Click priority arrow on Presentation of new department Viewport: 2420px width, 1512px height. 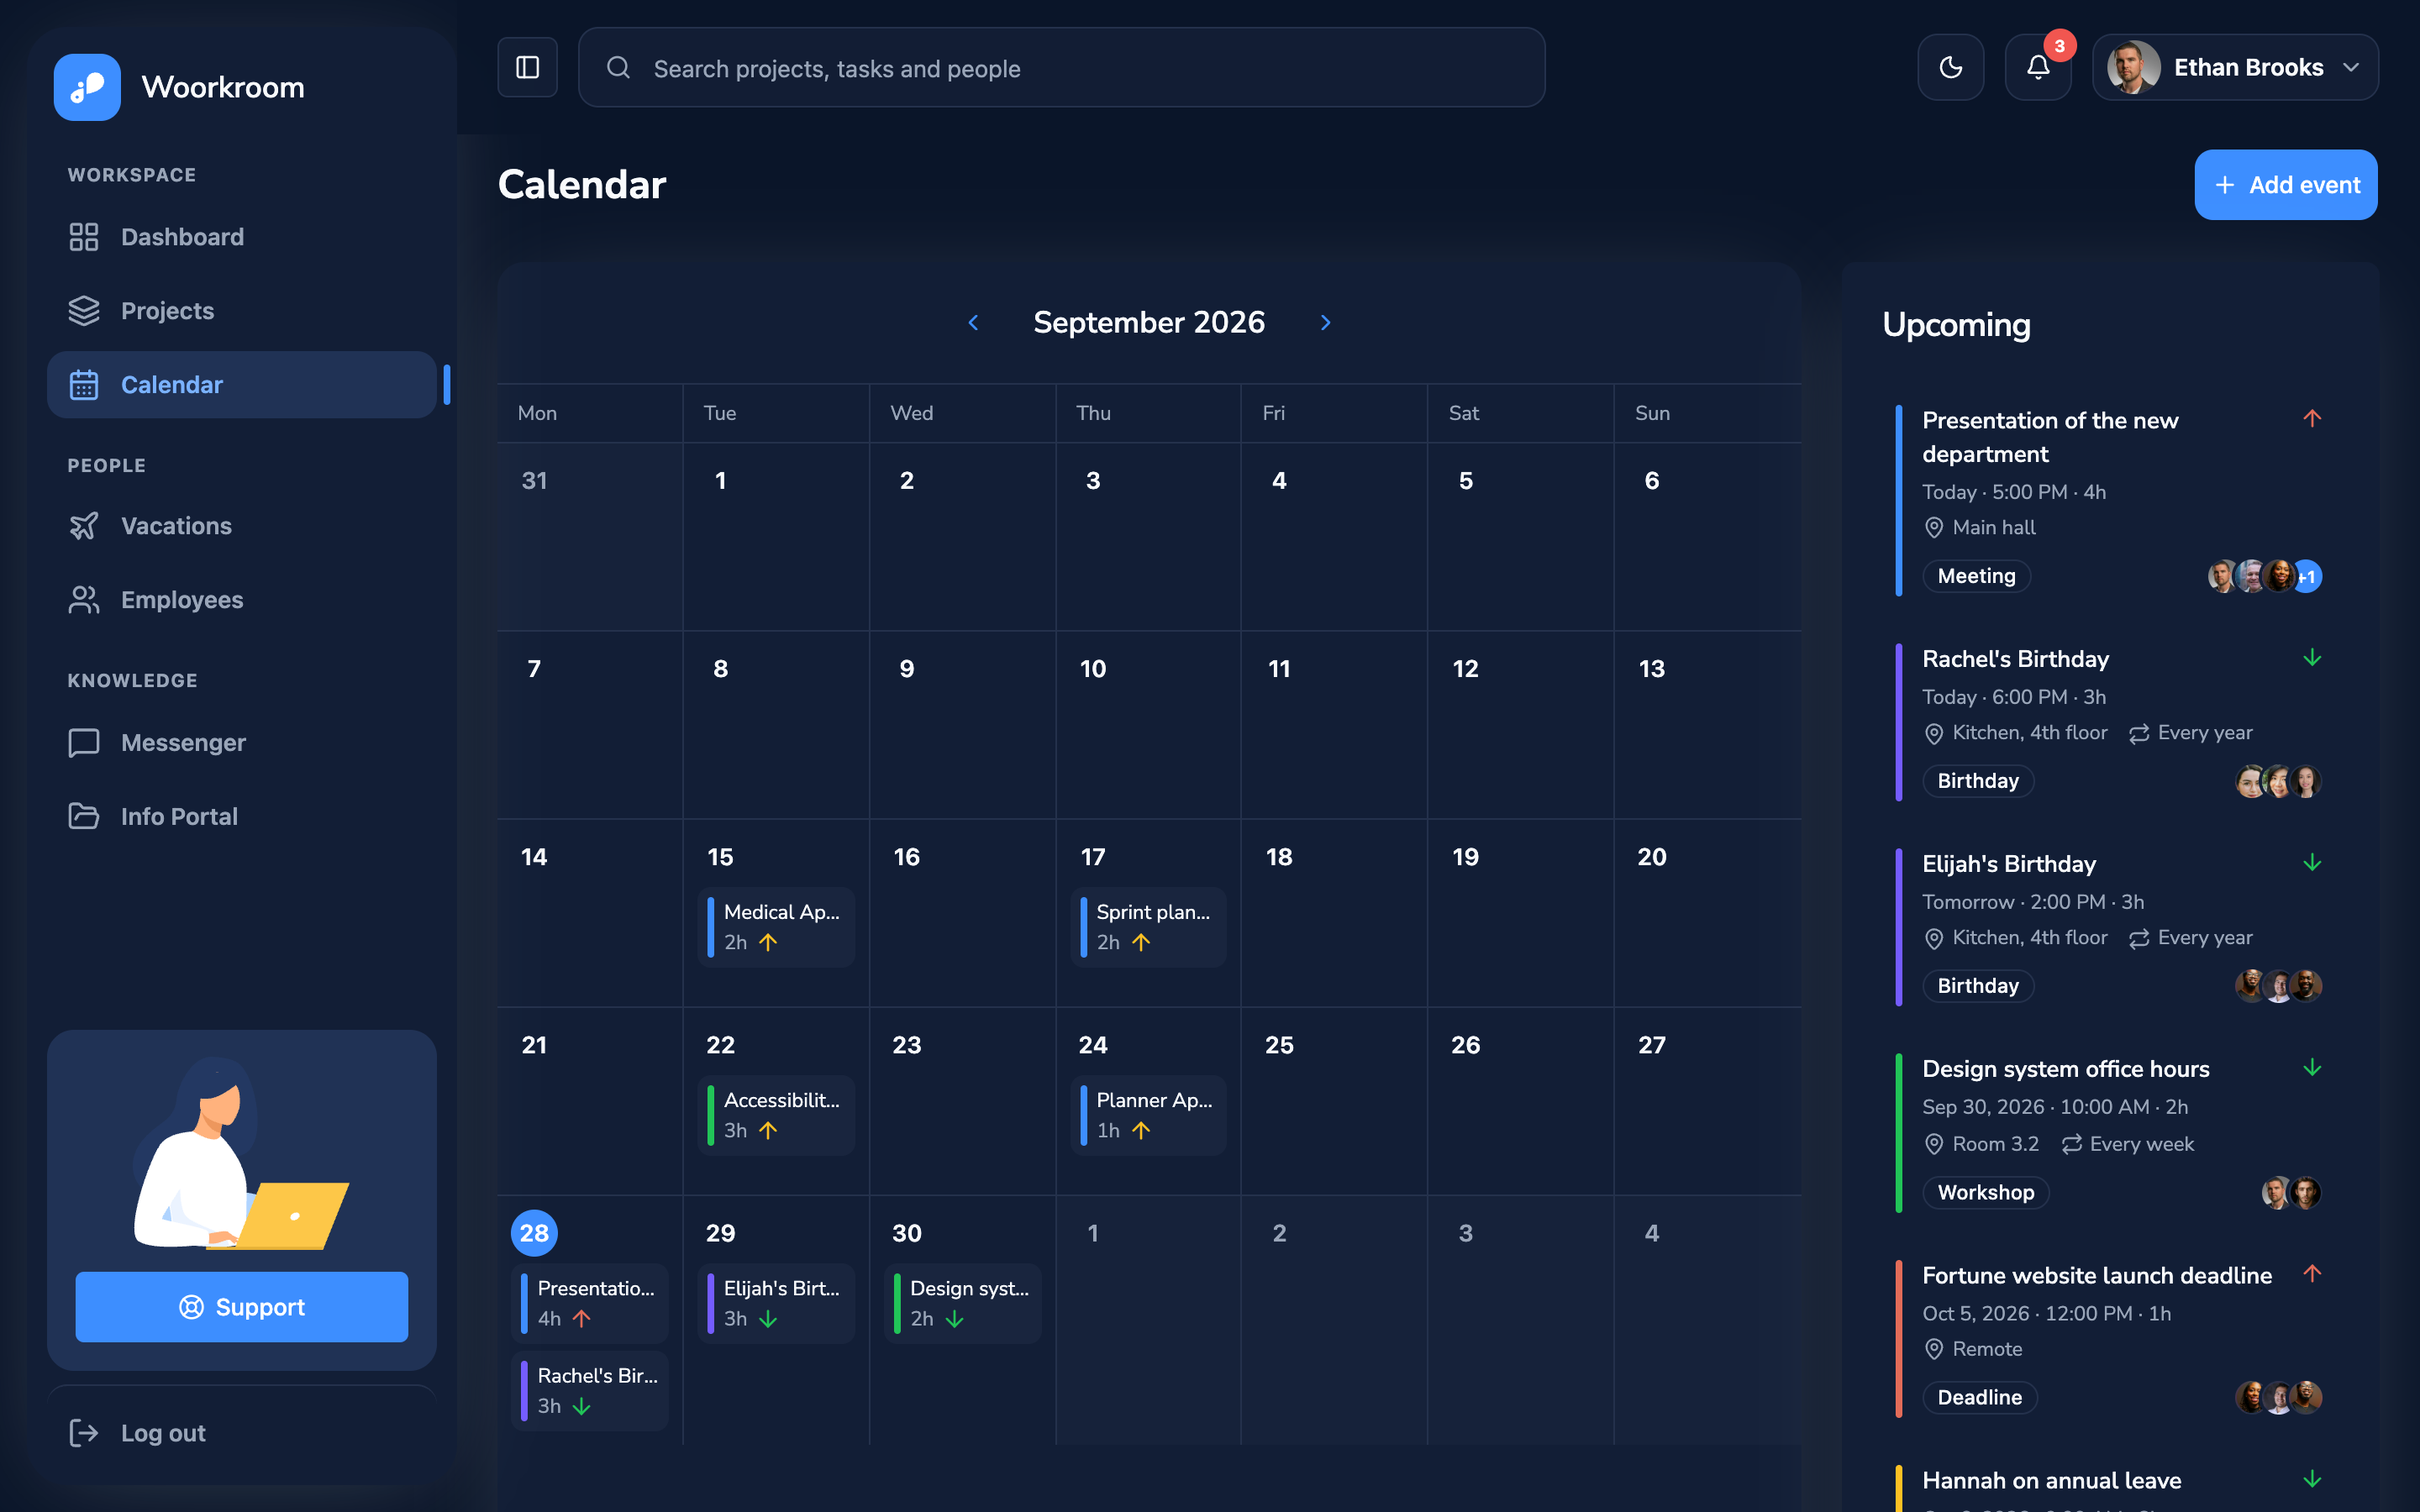tap(2312, 418)
